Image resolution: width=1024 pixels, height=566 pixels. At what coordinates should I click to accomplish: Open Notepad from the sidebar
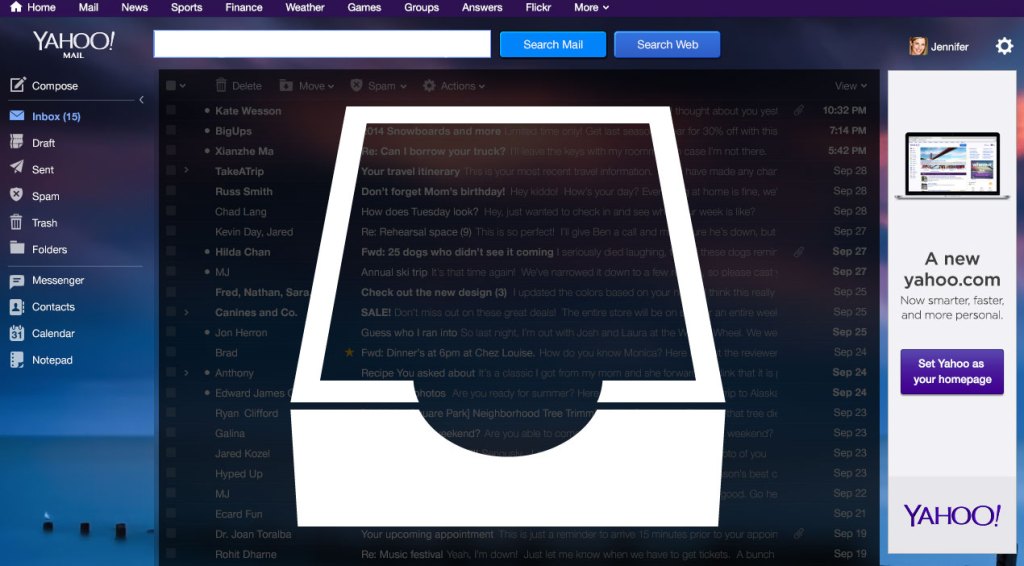[x=41, y=360]
